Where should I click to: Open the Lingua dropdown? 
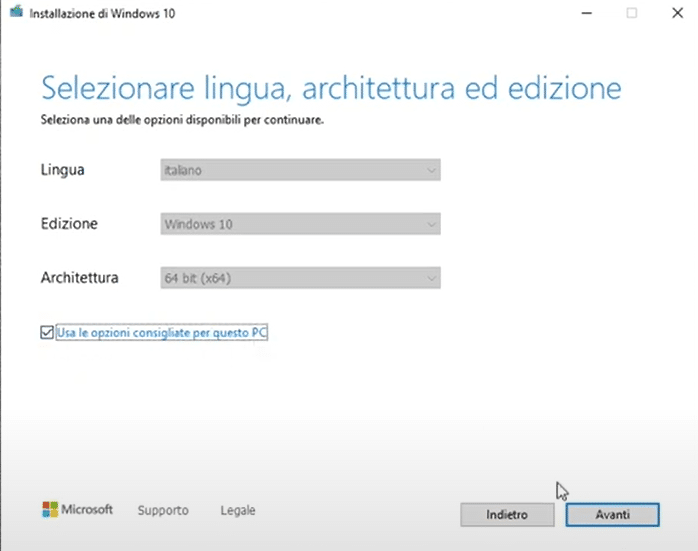click(x=300, y=170)
